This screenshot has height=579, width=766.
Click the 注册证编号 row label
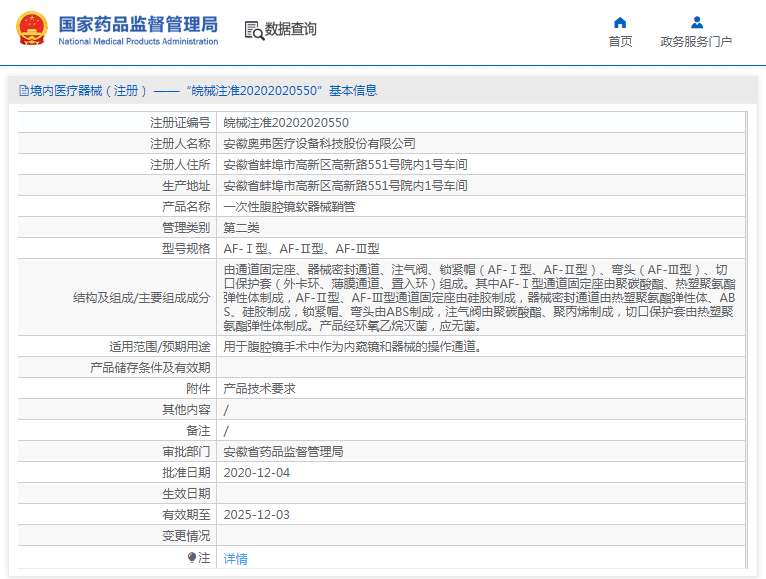click(180, 123)
